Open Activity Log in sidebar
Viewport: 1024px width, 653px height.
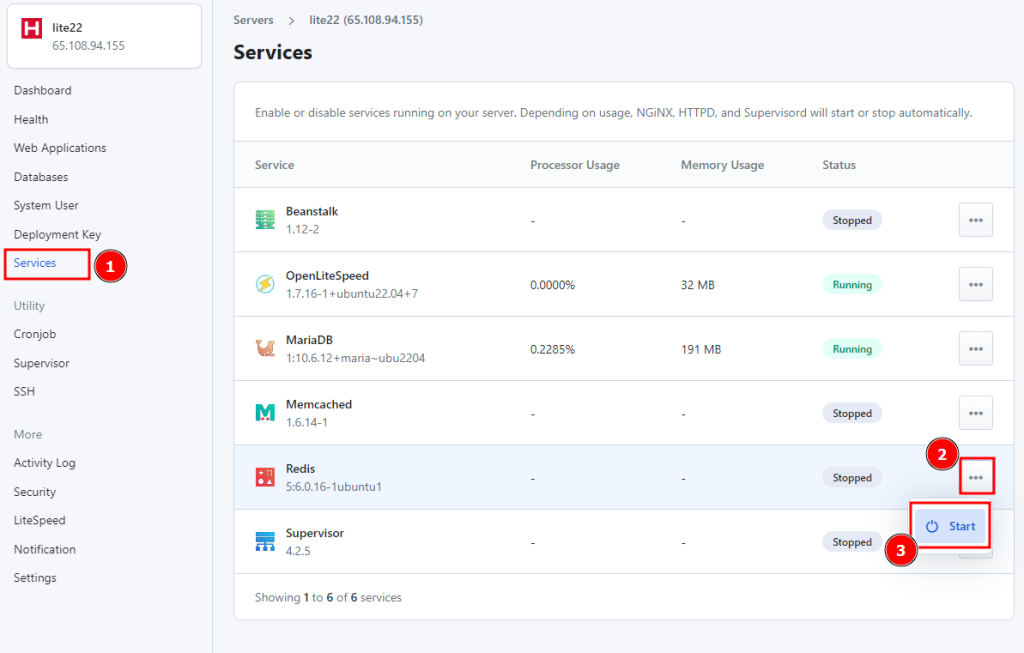pyautogui.click(x=44, y=463)
